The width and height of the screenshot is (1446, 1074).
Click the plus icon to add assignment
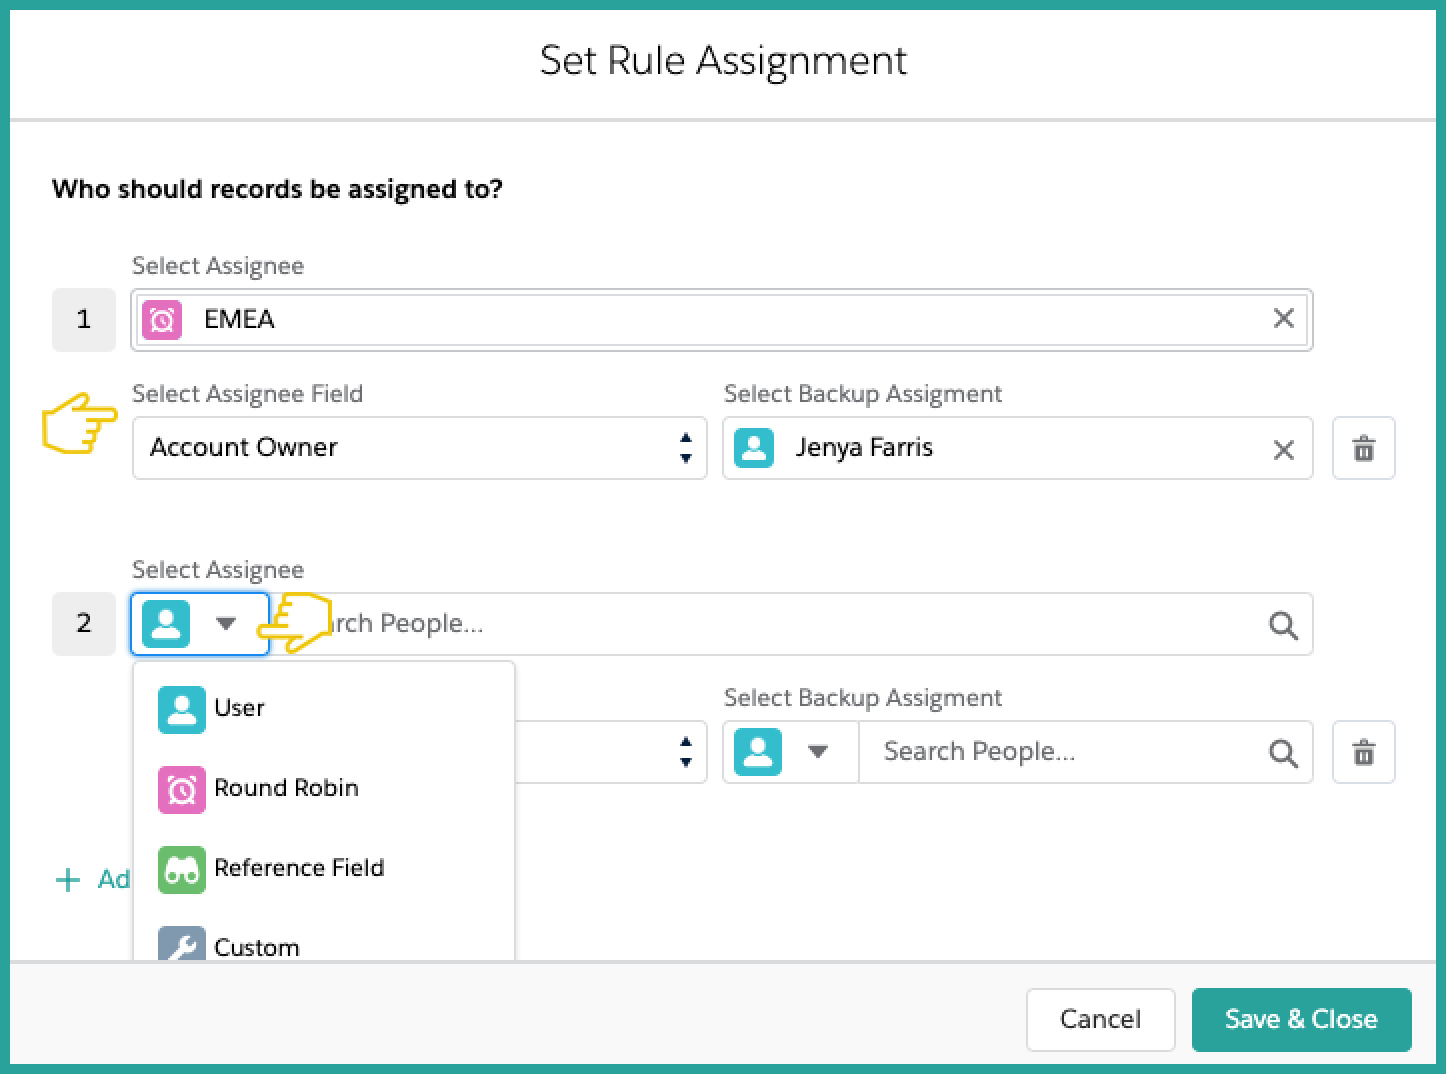coord(68,880)
